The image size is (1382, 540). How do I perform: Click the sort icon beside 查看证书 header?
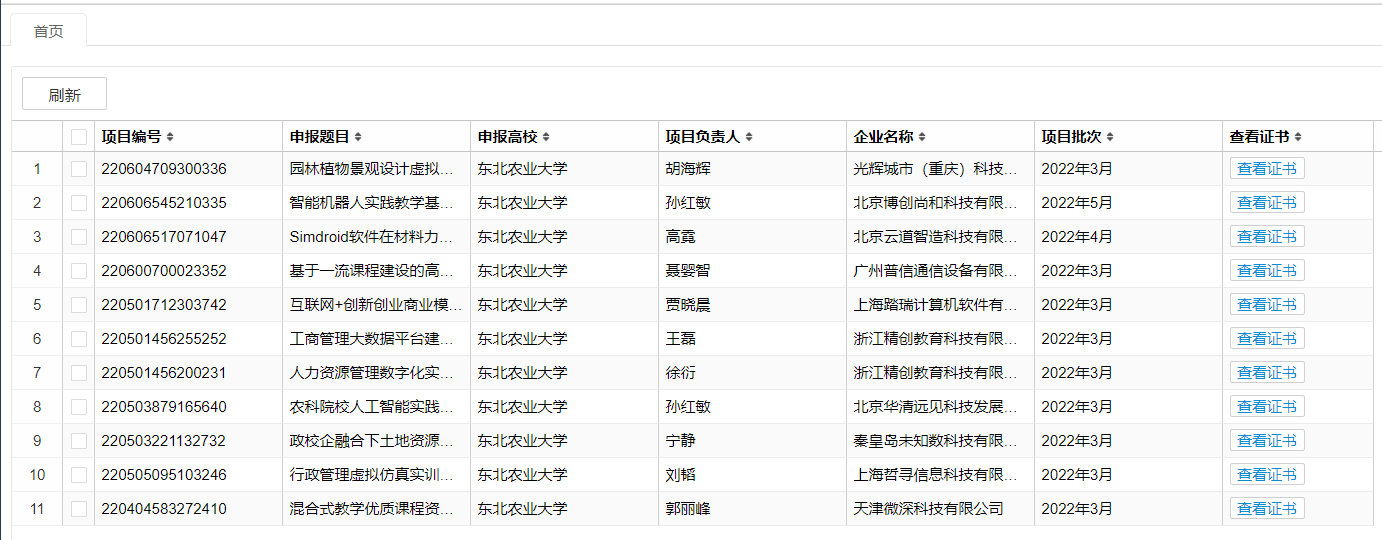click(x=1298, y=137)
